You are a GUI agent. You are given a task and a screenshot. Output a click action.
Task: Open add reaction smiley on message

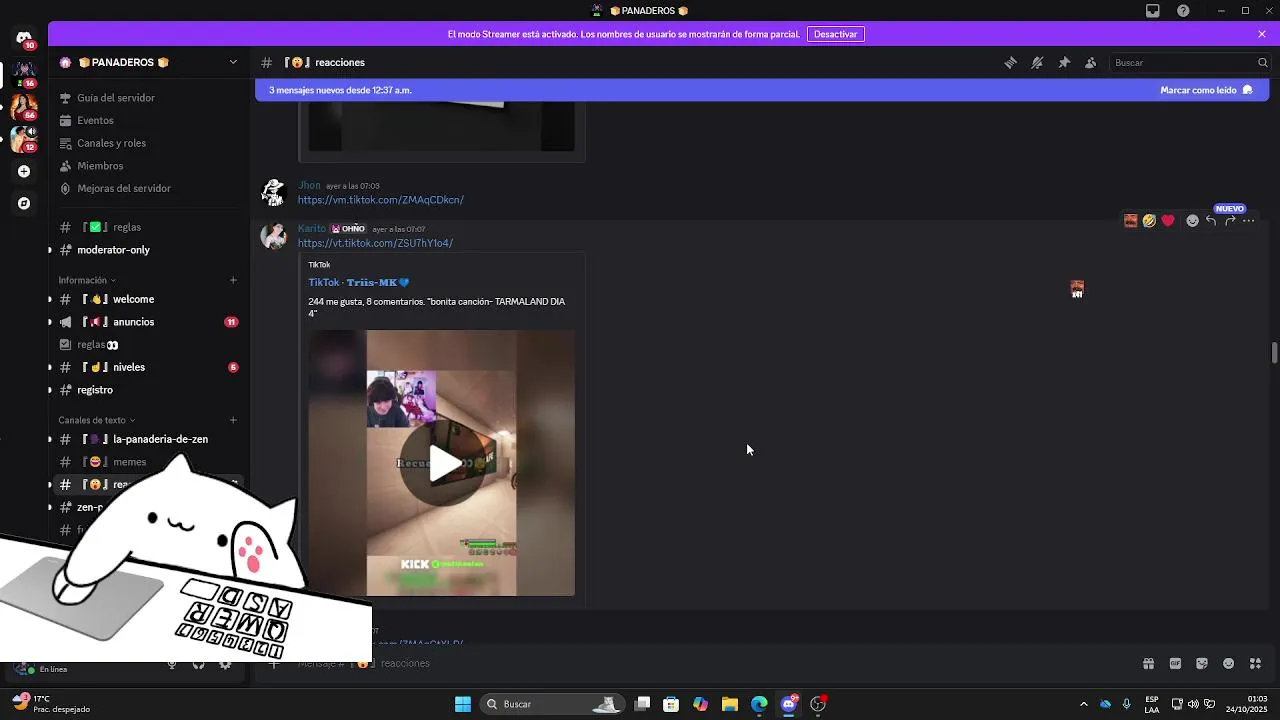(1192, 221)
